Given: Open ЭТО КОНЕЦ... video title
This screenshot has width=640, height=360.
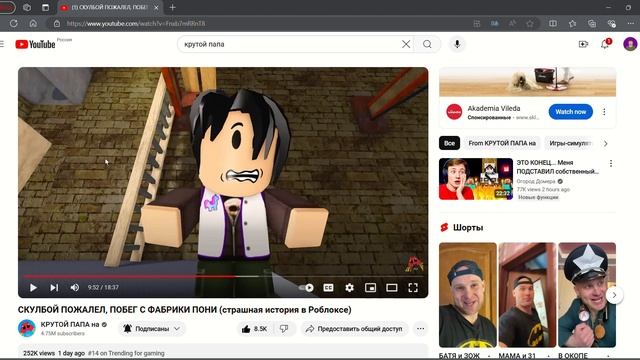Looking at the screenshot, I should click(x=558, y=167).
